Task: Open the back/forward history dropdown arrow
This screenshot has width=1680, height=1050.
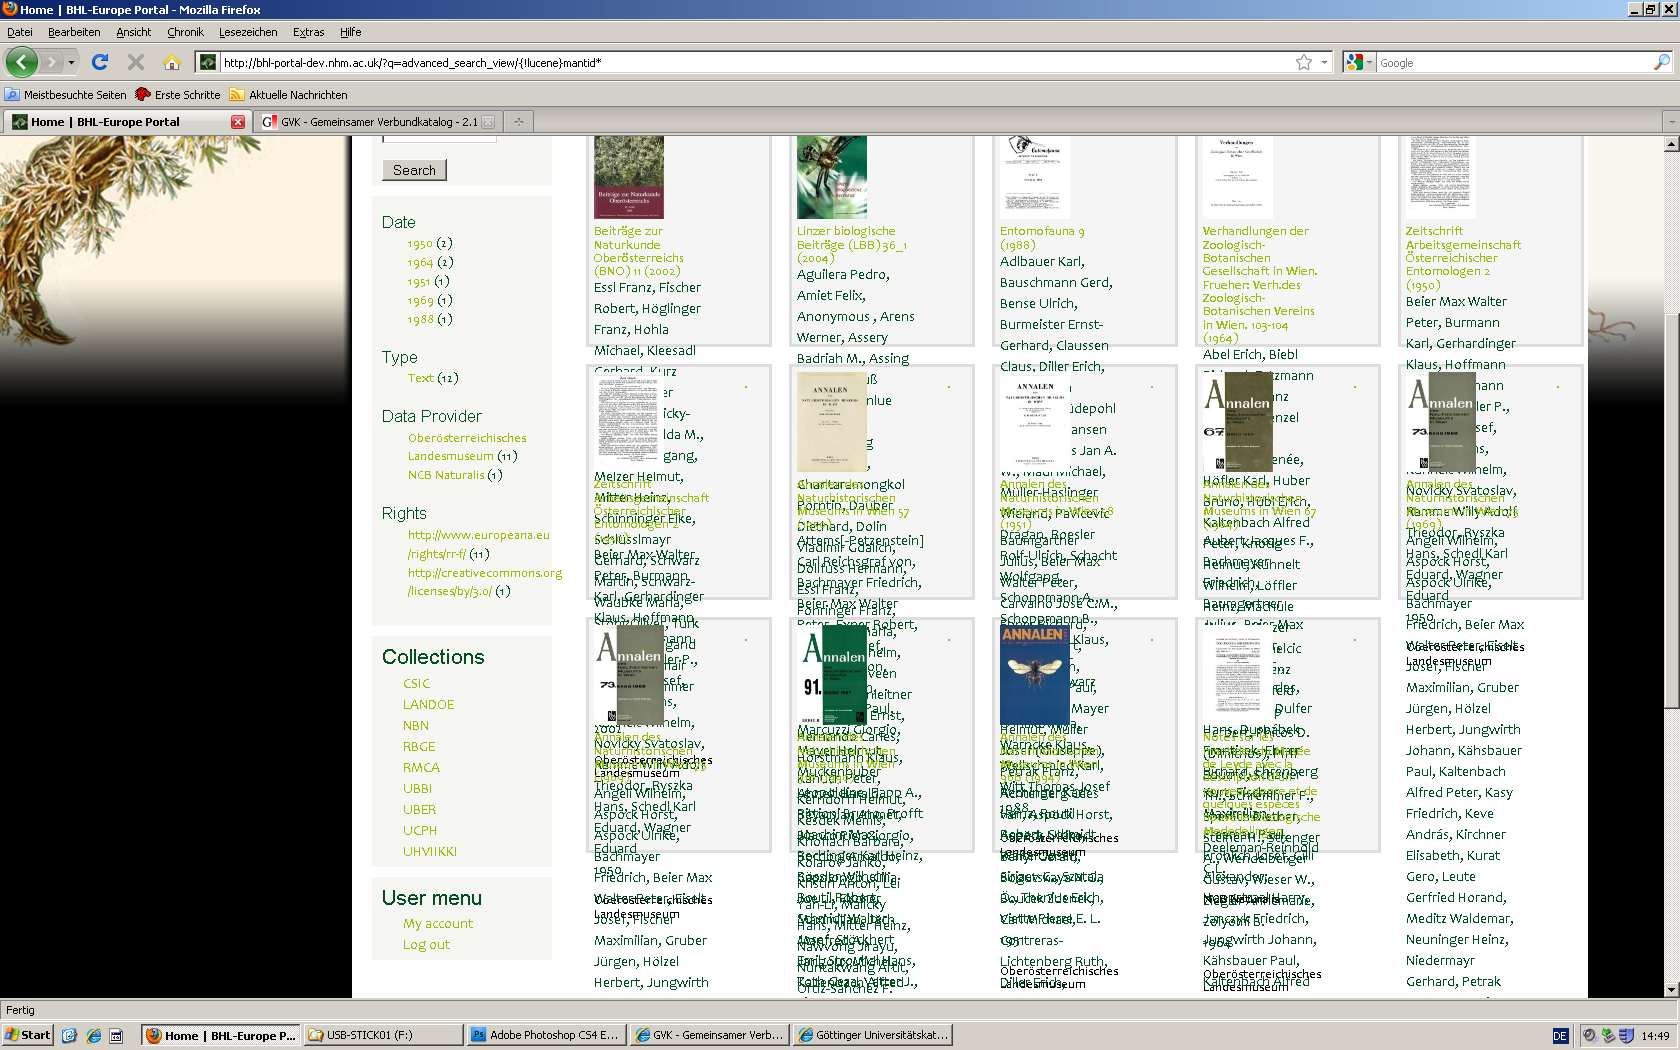Action: (71, 62)
